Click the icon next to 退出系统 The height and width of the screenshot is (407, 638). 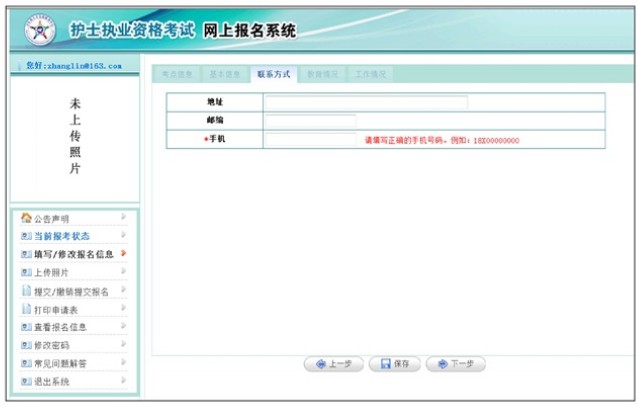tap(26, 382)
